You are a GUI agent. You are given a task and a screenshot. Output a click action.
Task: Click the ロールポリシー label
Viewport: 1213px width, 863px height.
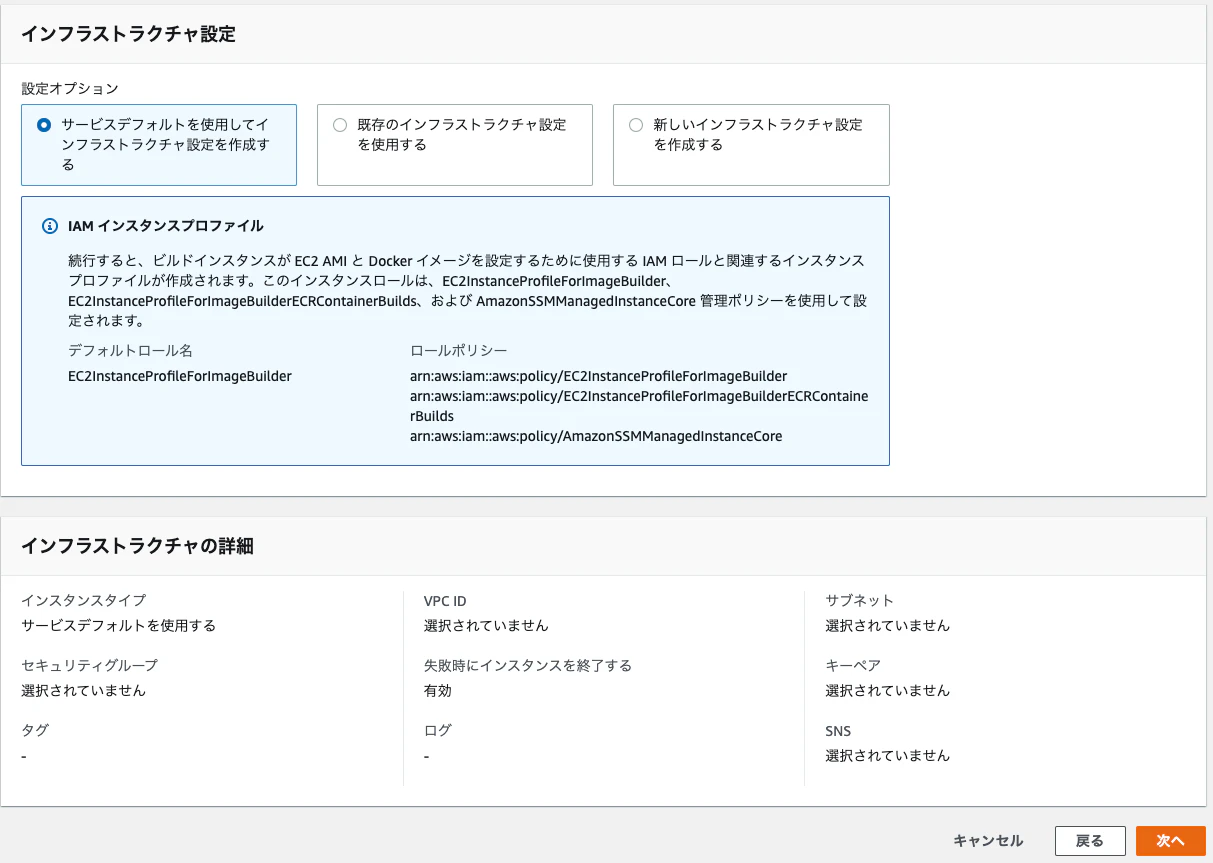tap(459, 351)
